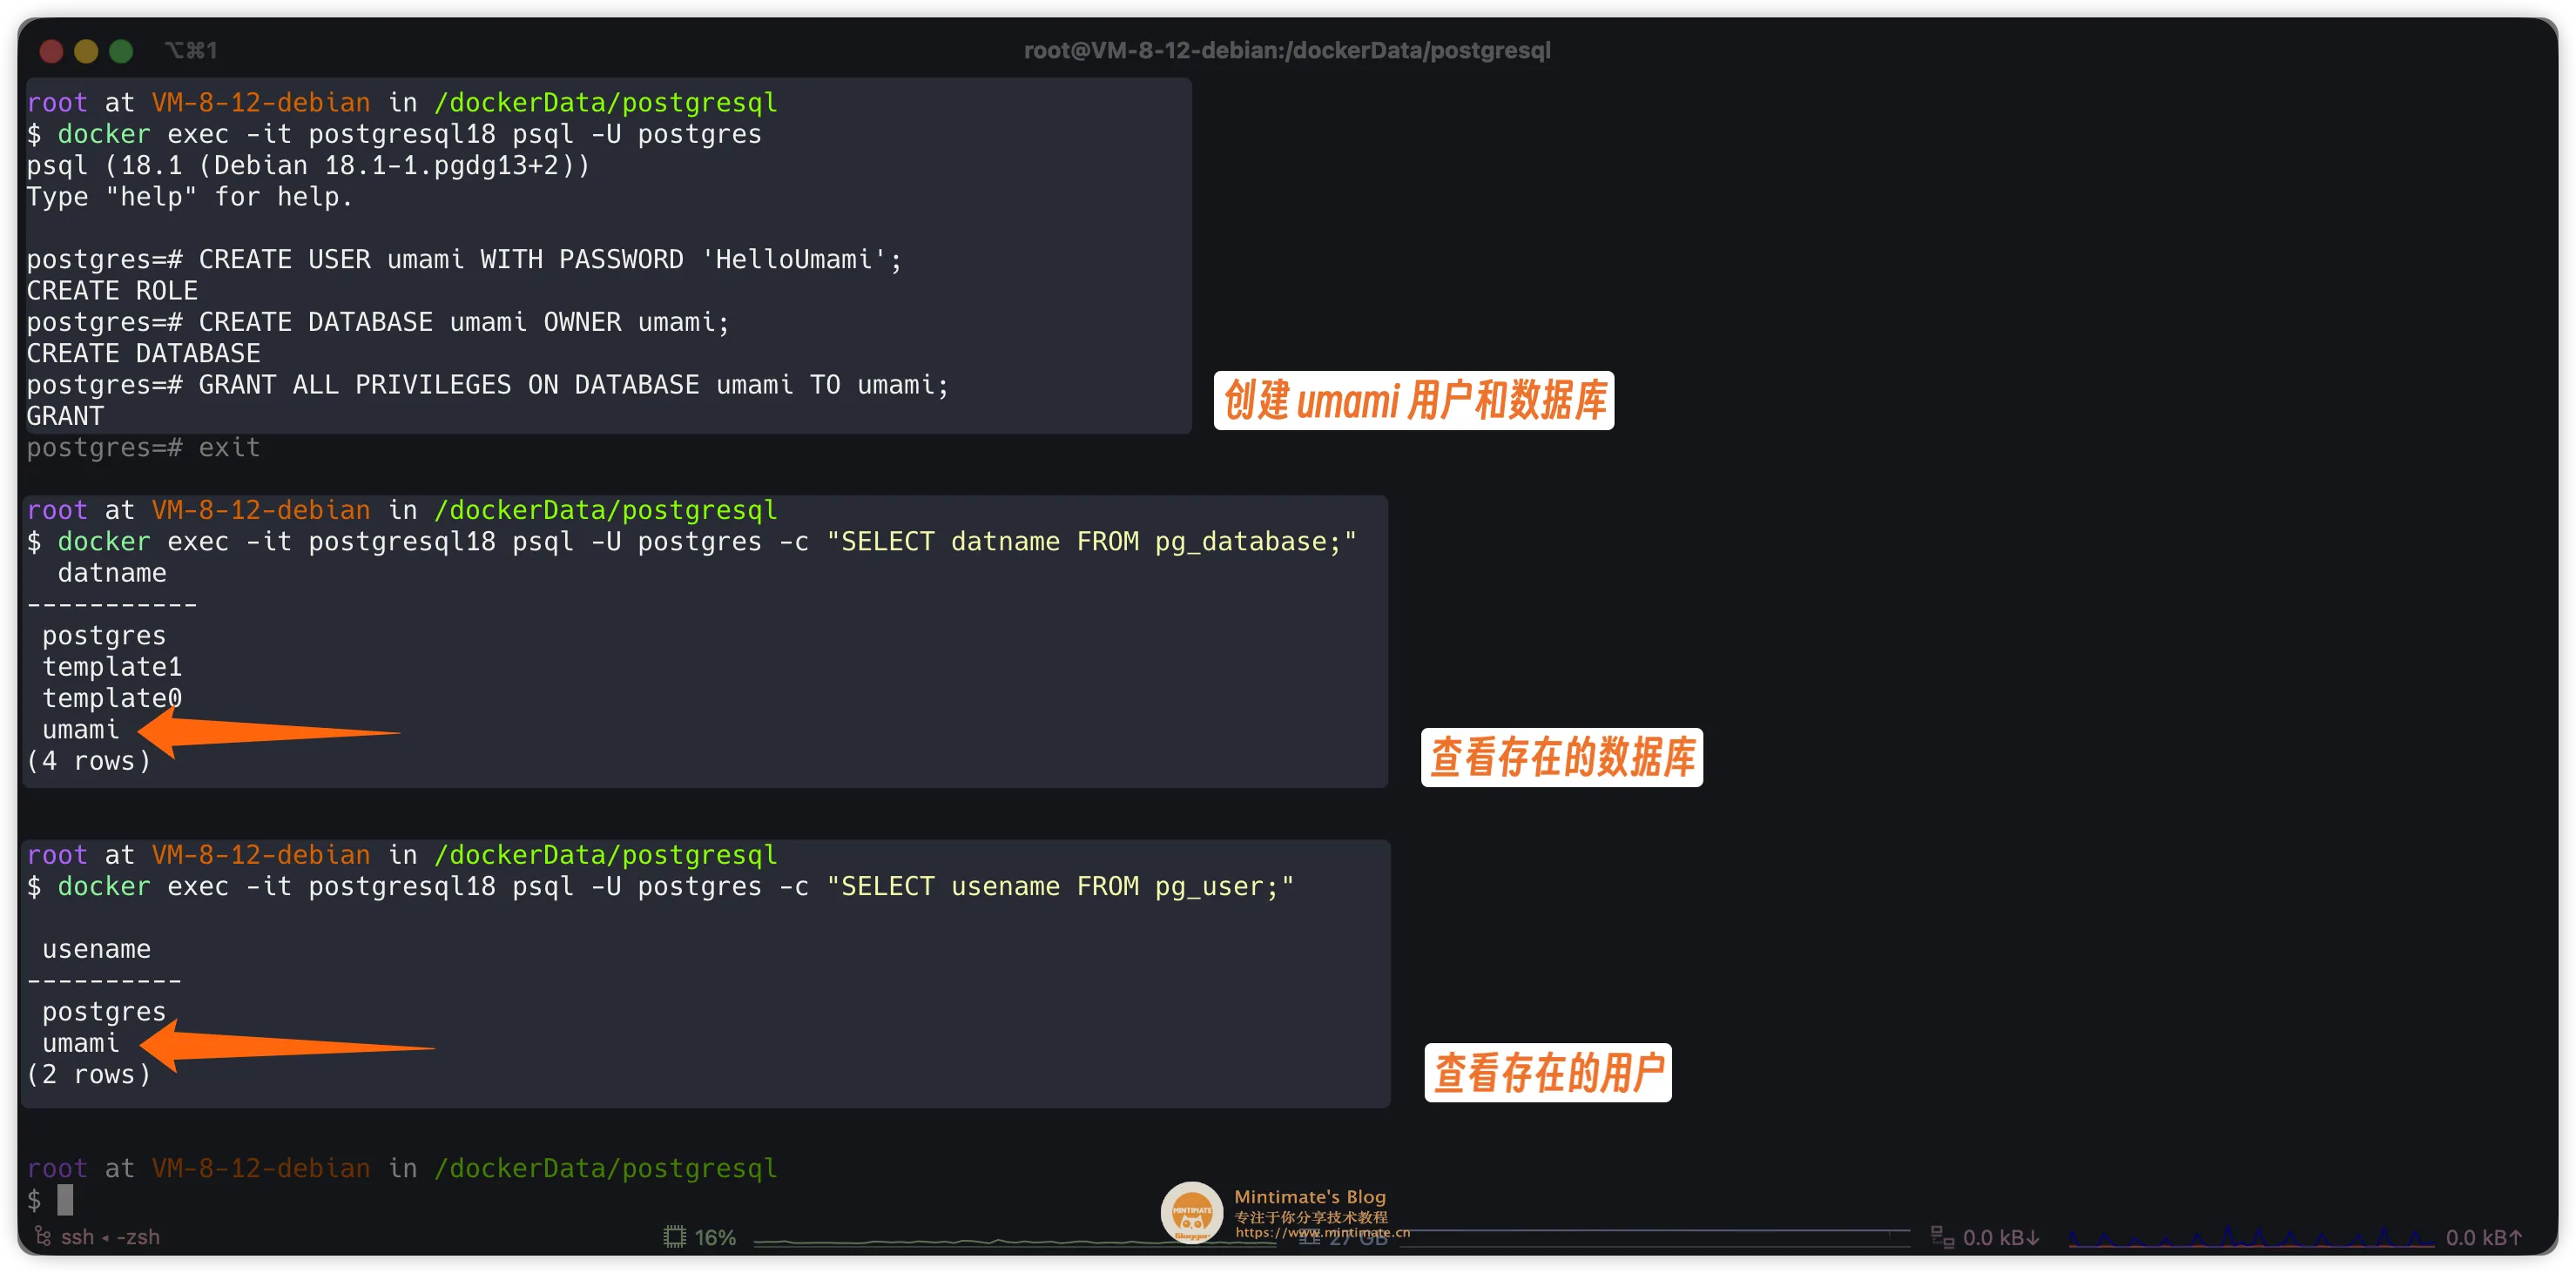Click the '查看存在的数据库' annotation label
The image size is (2576, 1273).
pos(1561,757)
